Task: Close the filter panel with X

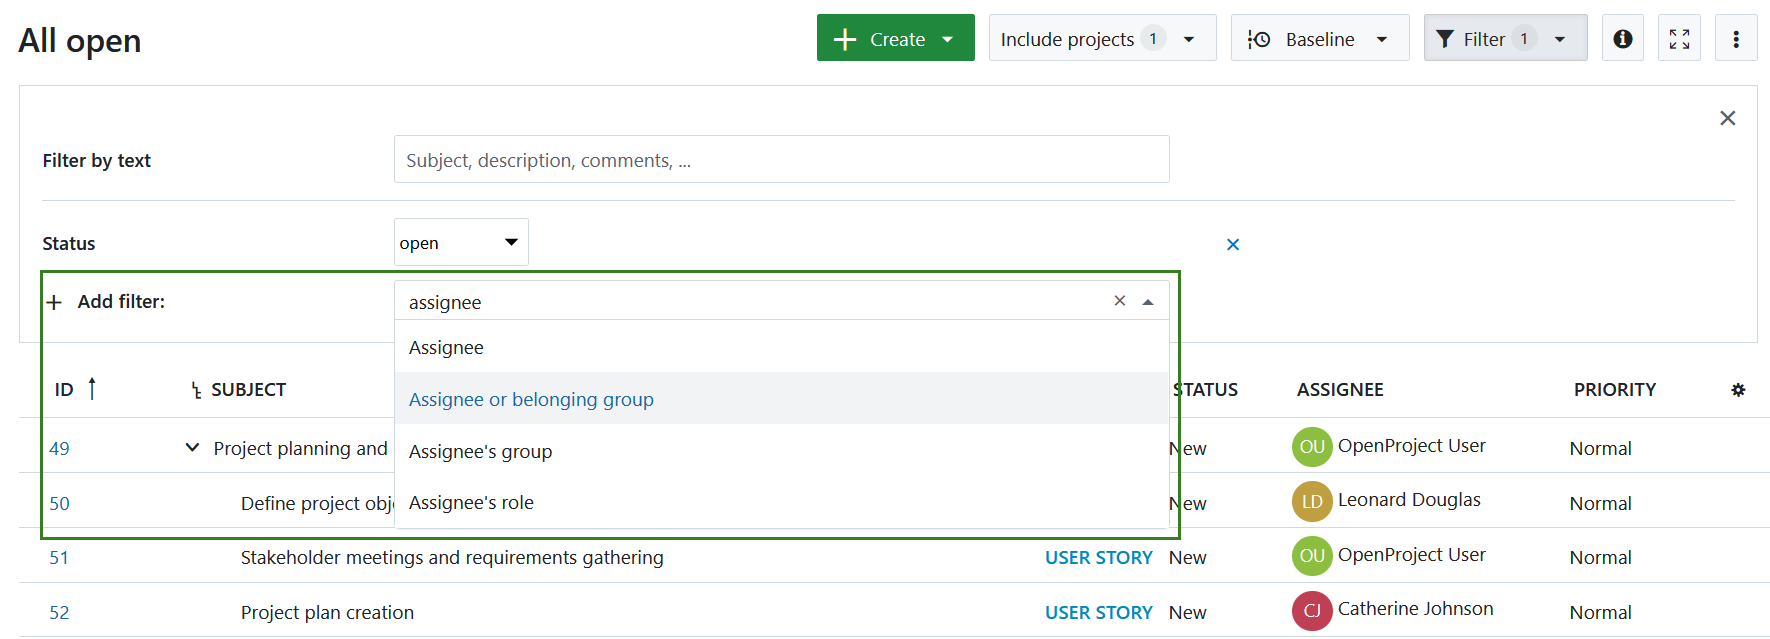Action: [1727, 118]
